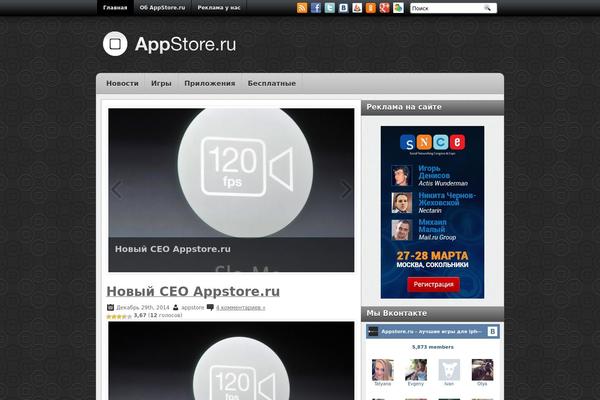This screenshot has height=400, width=600.
Task: Open the 4 комментариев link
Action: click(241, 307)
